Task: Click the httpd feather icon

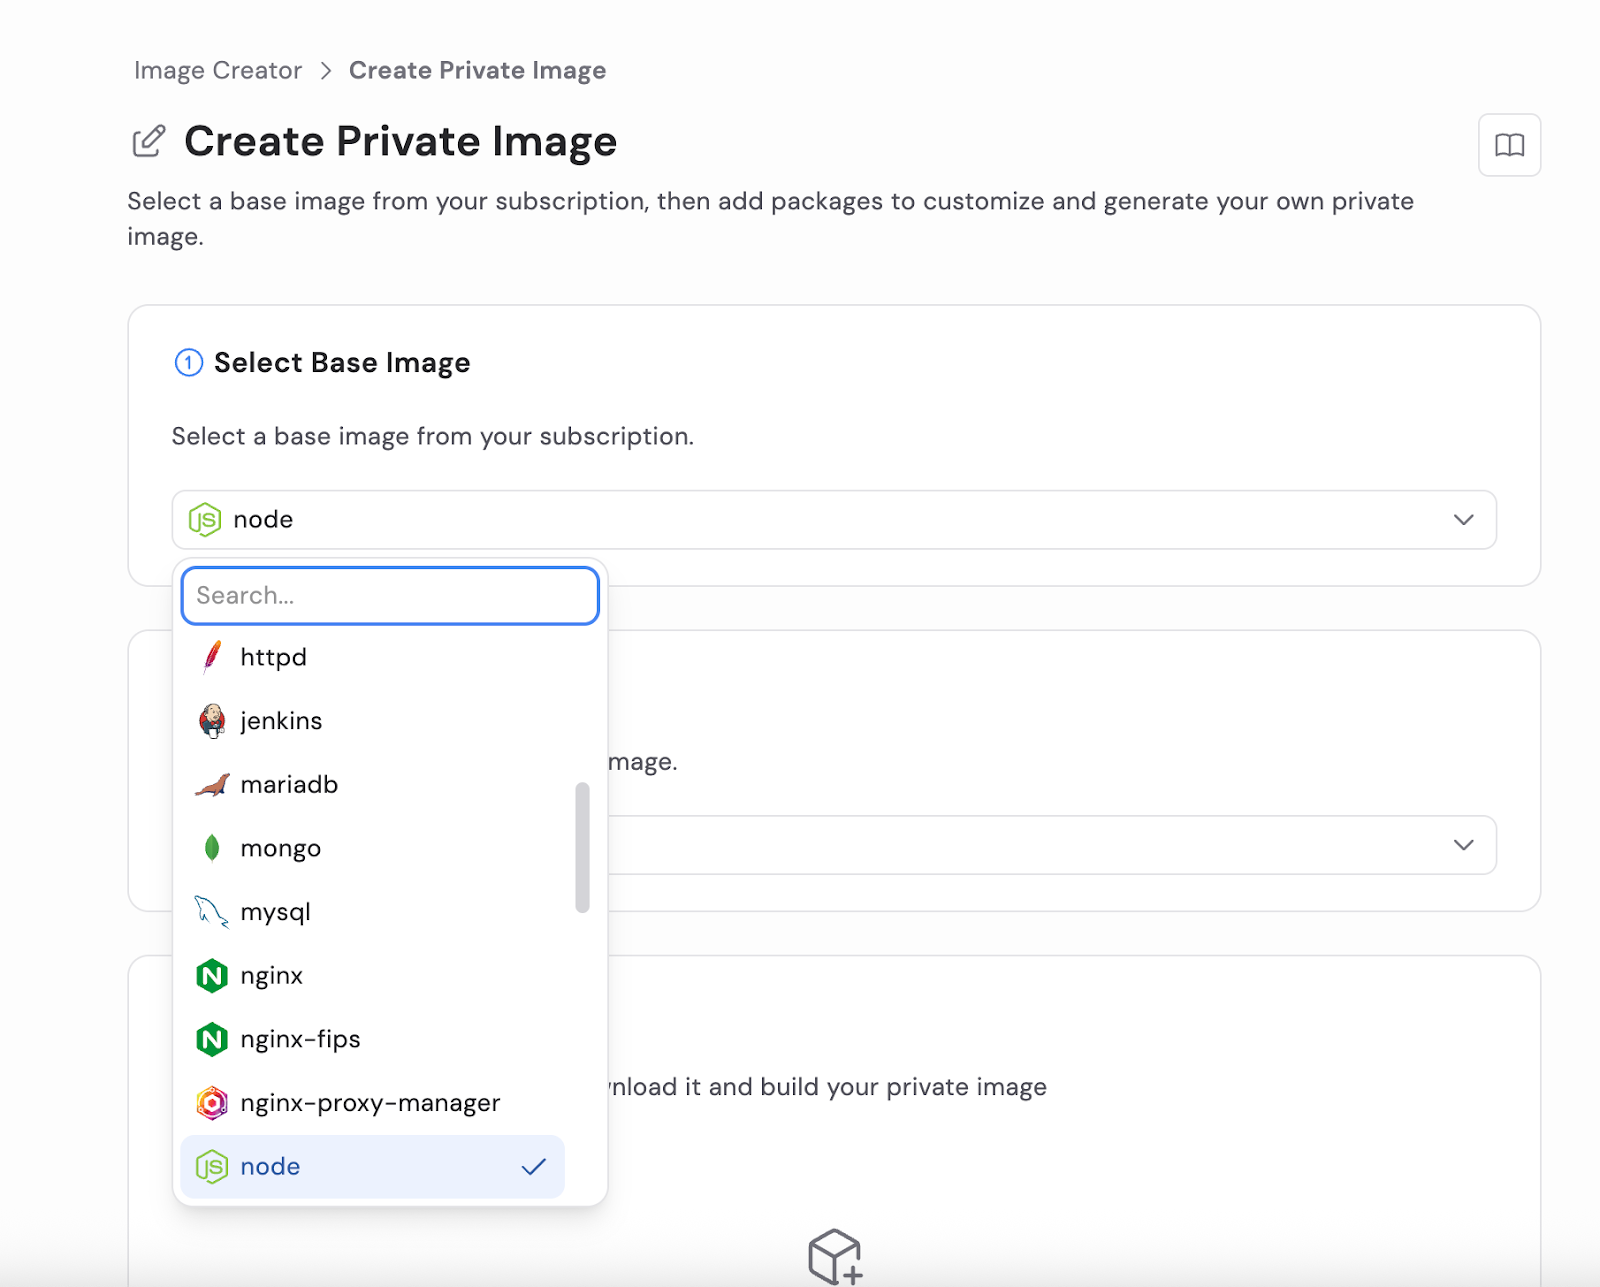Action: coord(211,657)
